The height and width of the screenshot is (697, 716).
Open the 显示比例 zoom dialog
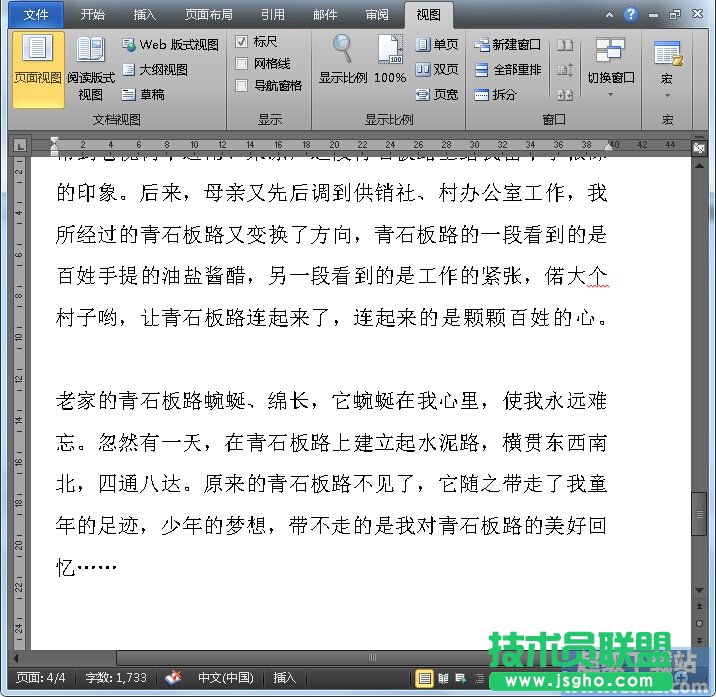click(343, 60)
